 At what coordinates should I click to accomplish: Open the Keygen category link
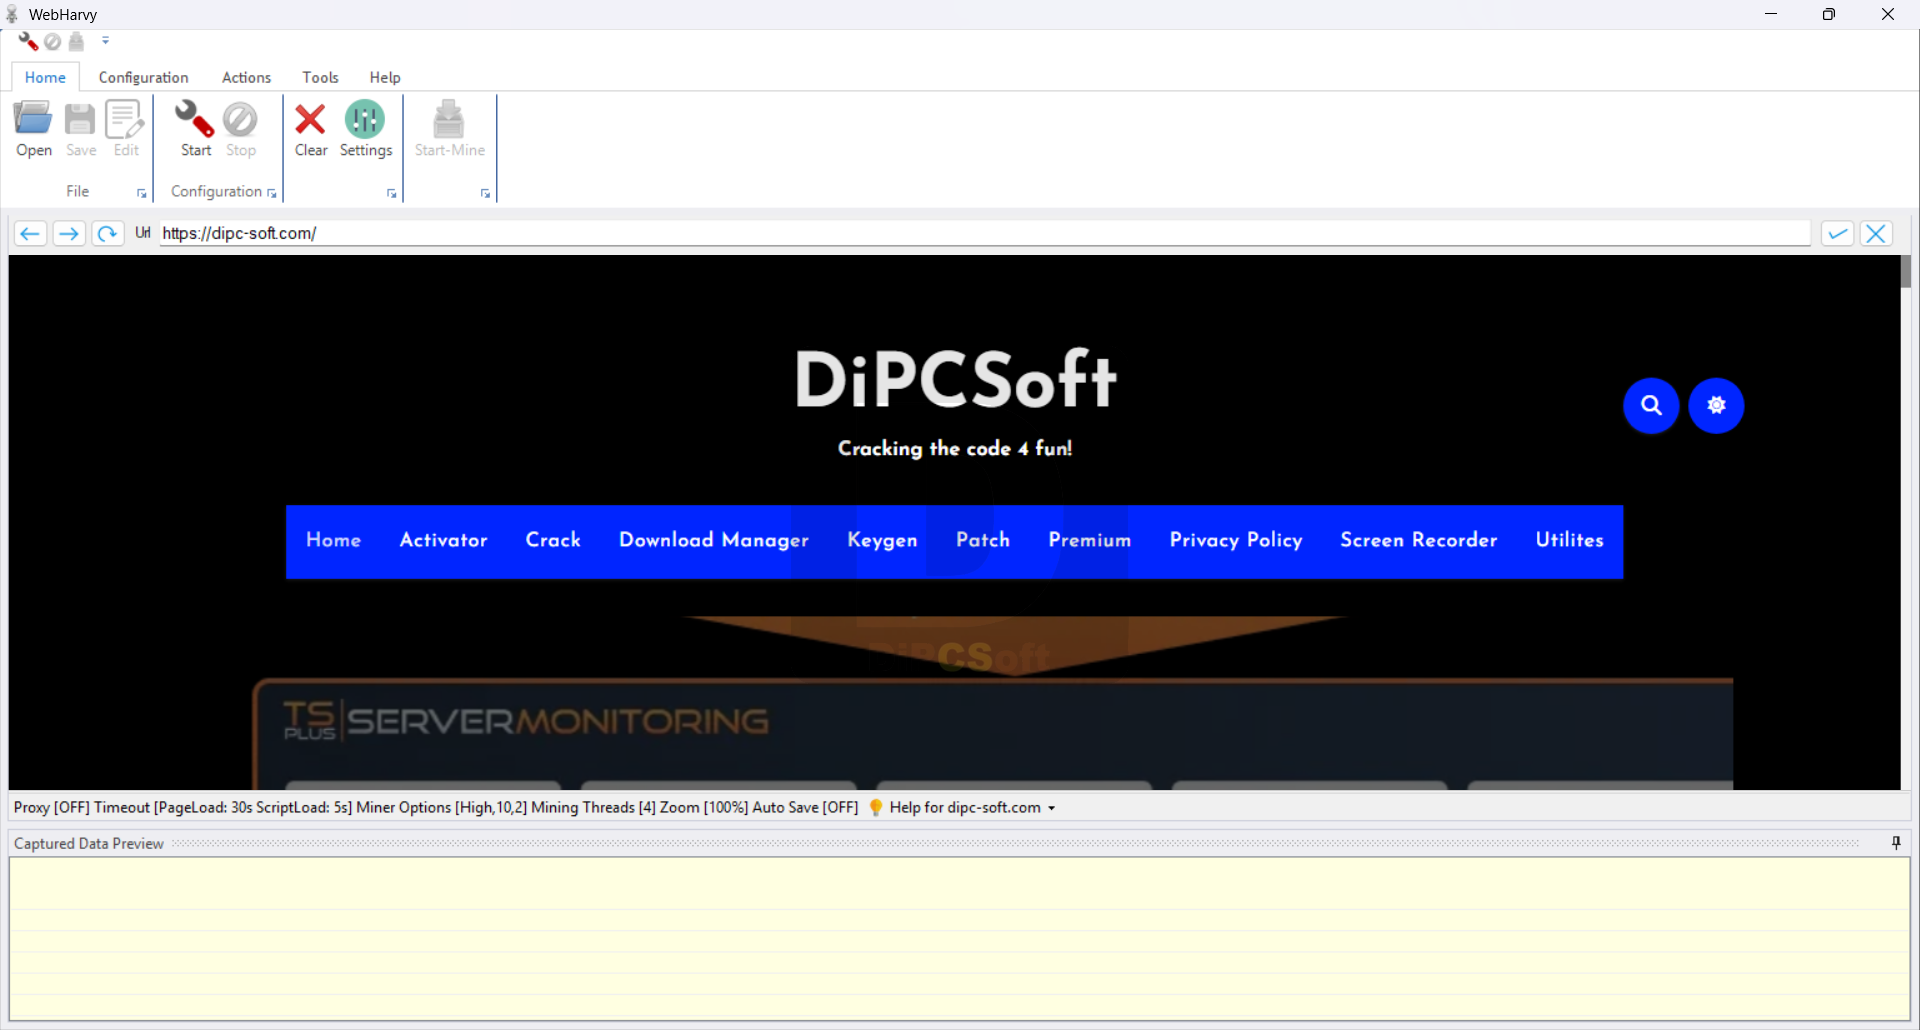pos(882,540)
